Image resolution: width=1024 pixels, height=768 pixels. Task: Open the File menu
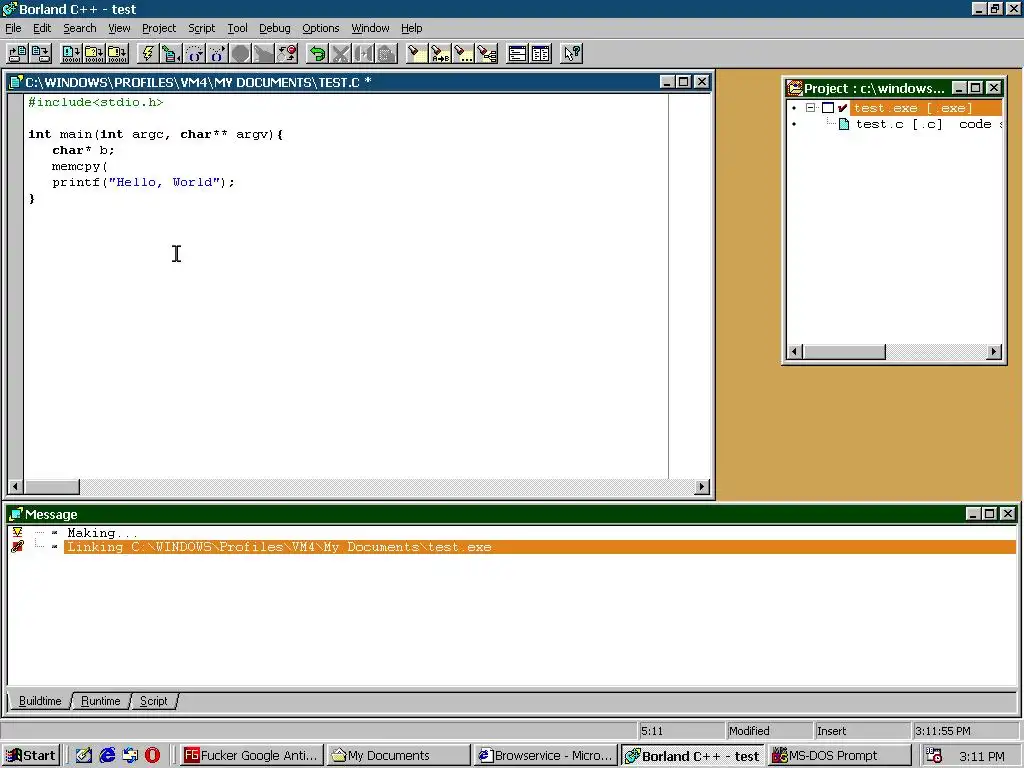13,28
